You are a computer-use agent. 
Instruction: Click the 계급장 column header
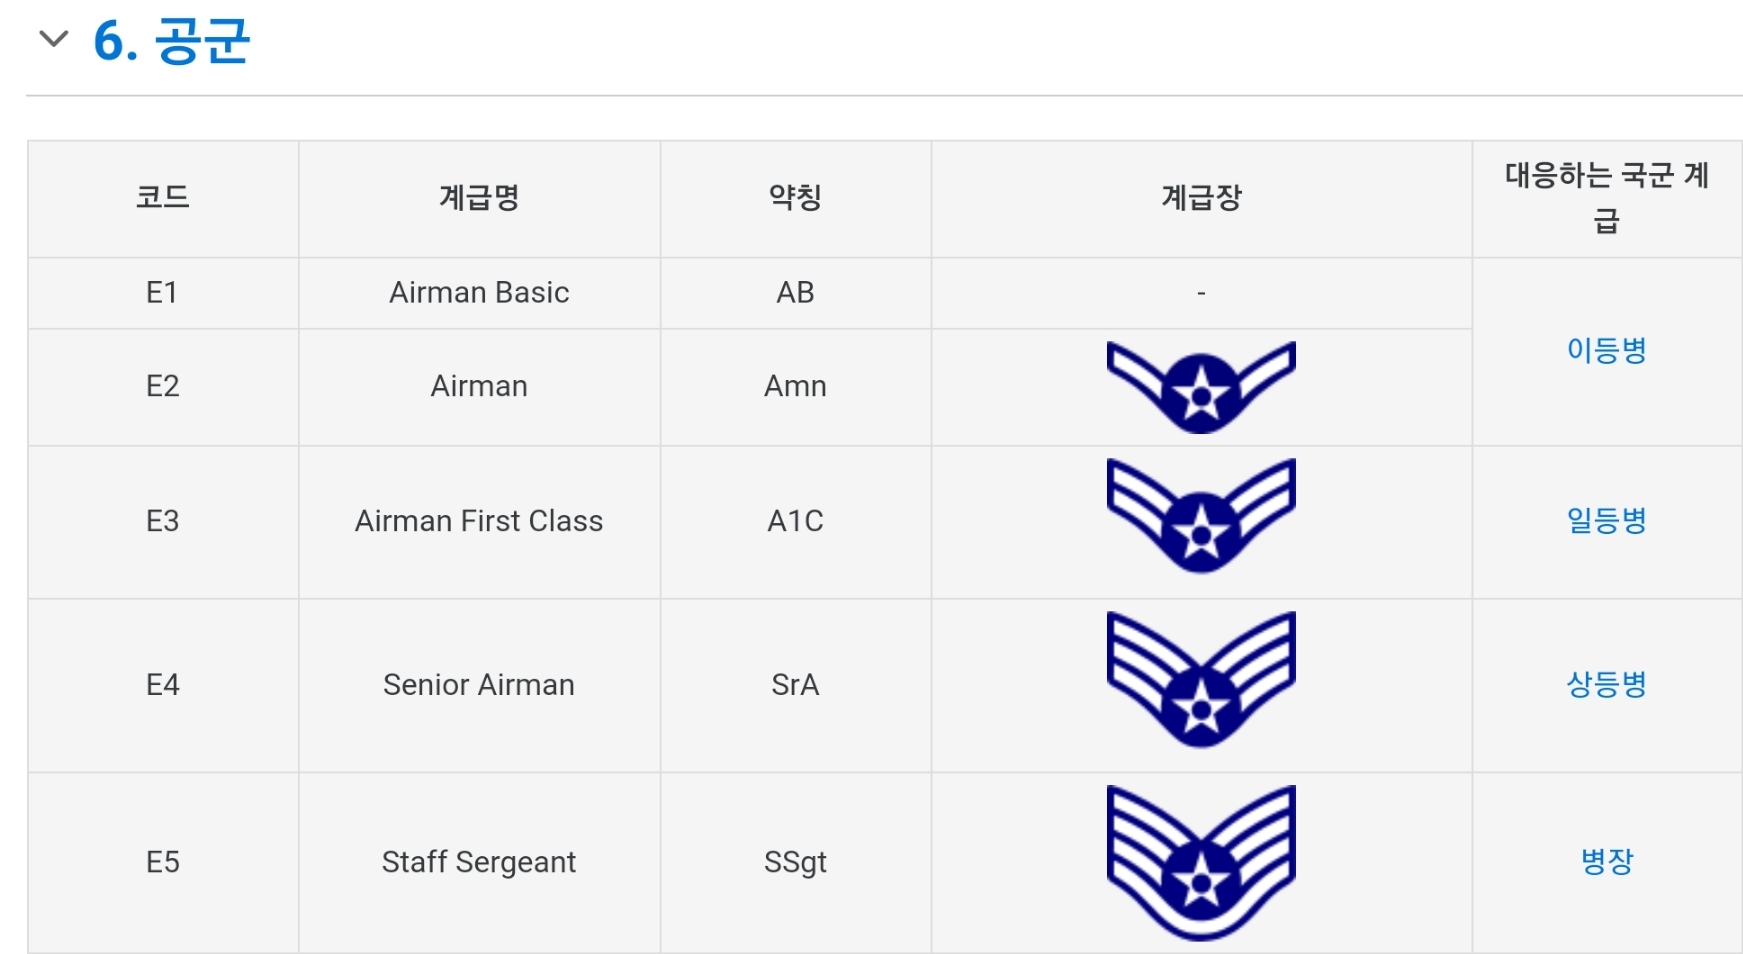click(x=1201, y=198)
